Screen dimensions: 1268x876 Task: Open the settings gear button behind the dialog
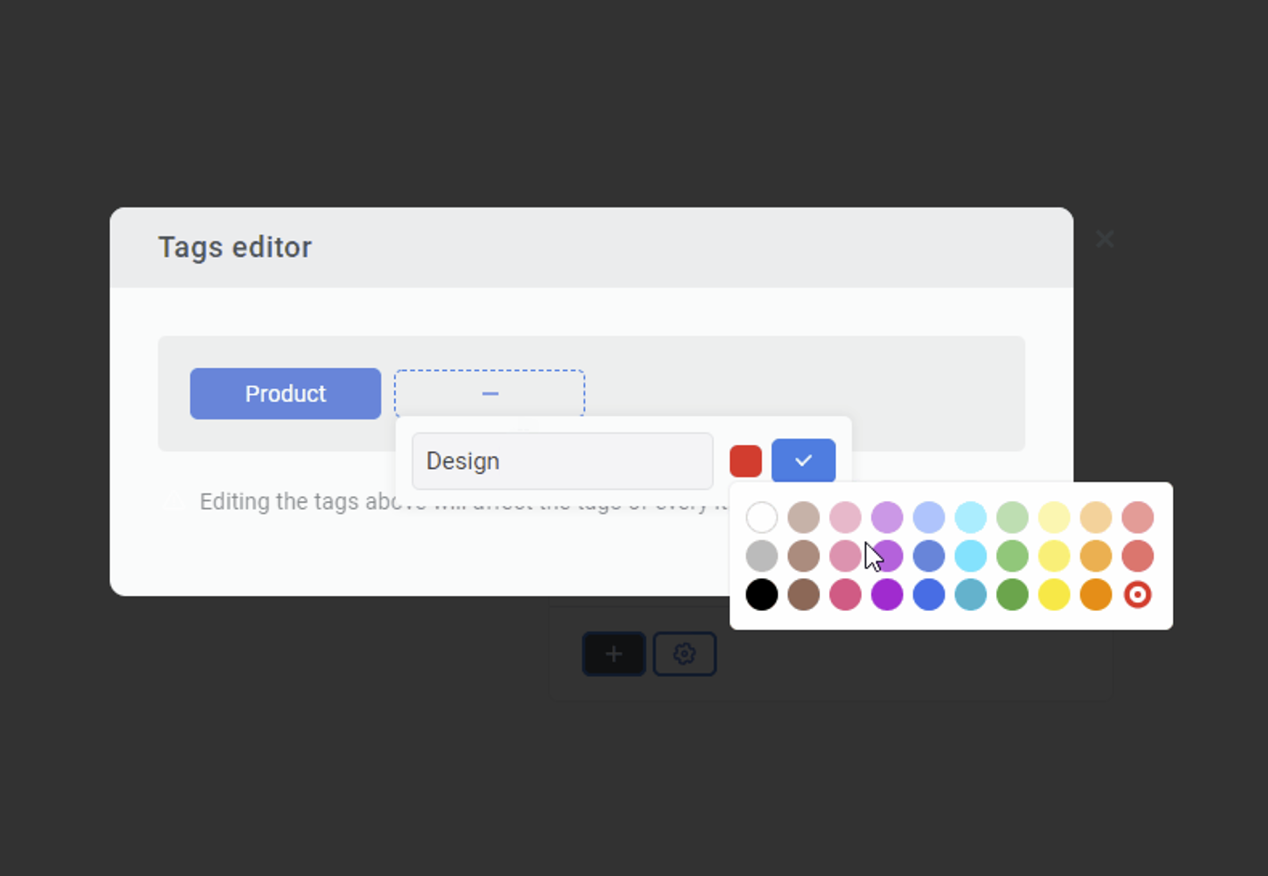click(684, 654)
